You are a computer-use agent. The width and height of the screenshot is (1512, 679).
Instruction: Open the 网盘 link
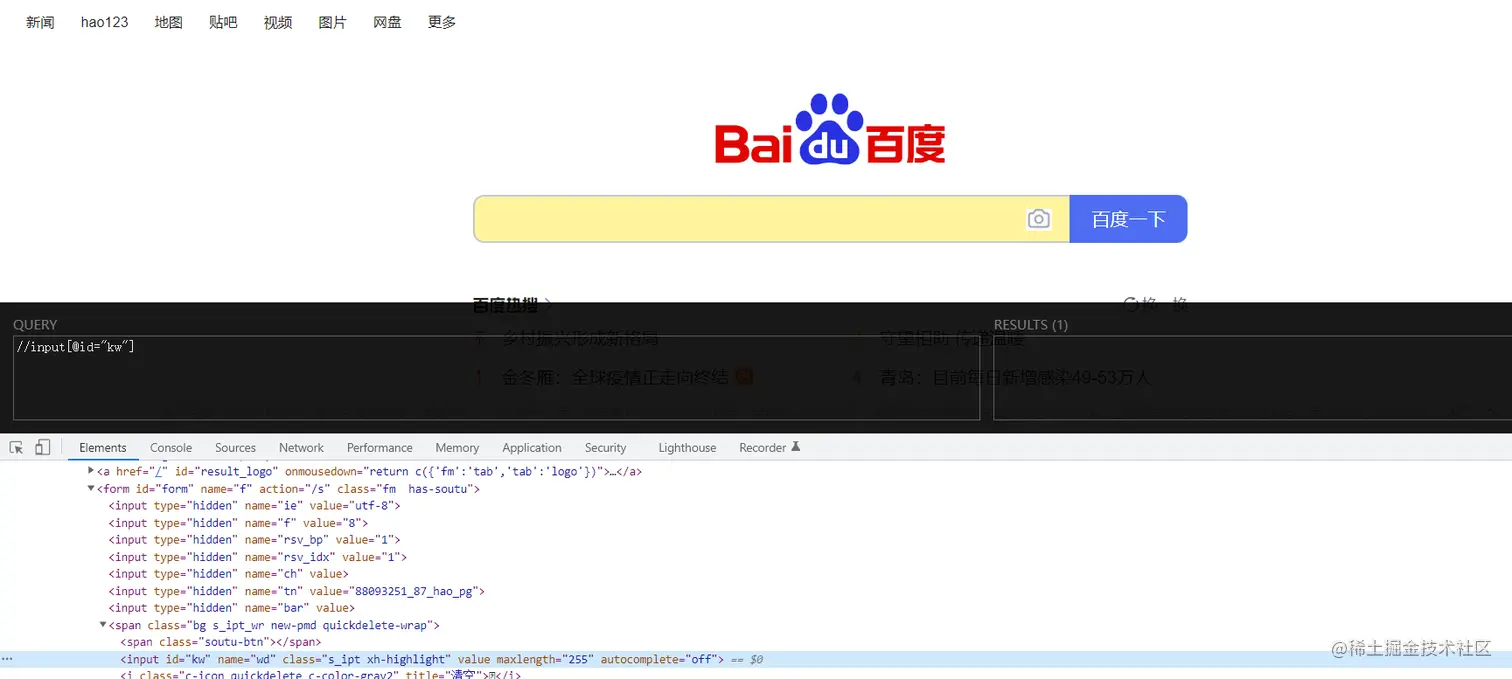pos(387,22)
